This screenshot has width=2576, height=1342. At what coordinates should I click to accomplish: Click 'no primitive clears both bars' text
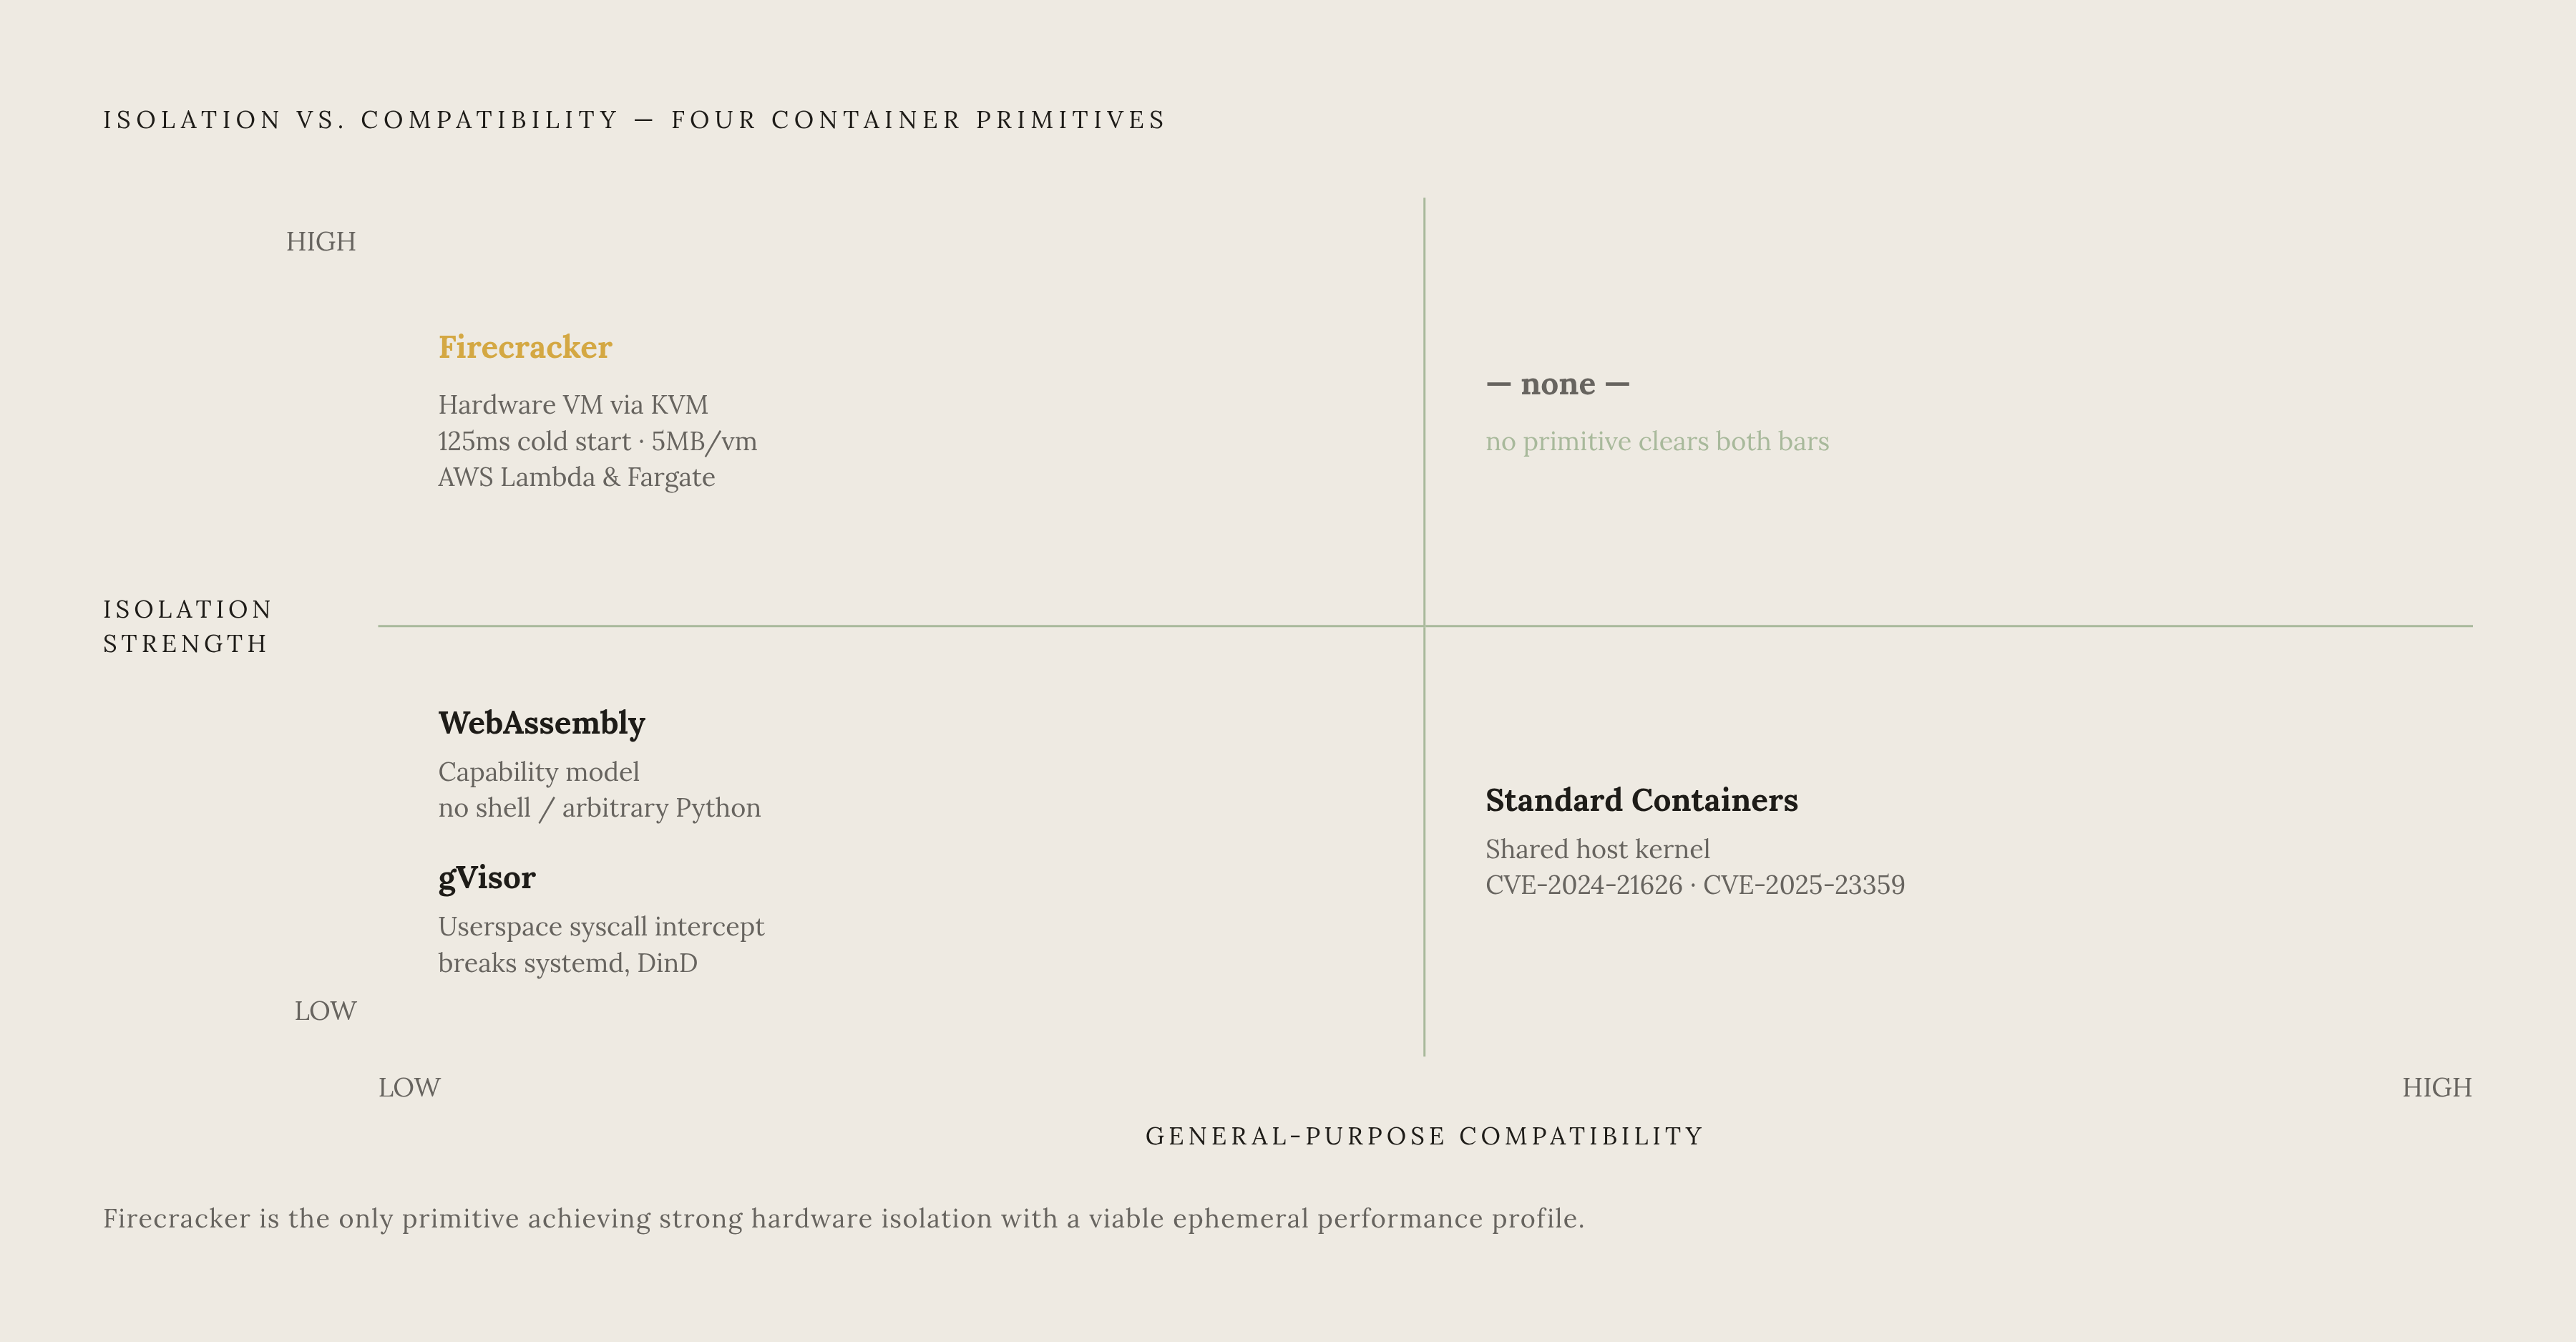coord(1657,442)
